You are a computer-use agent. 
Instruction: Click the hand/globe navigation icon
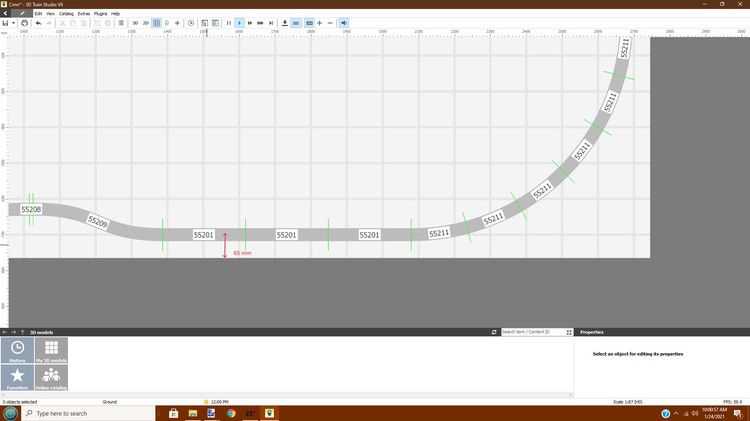point(24,23)
